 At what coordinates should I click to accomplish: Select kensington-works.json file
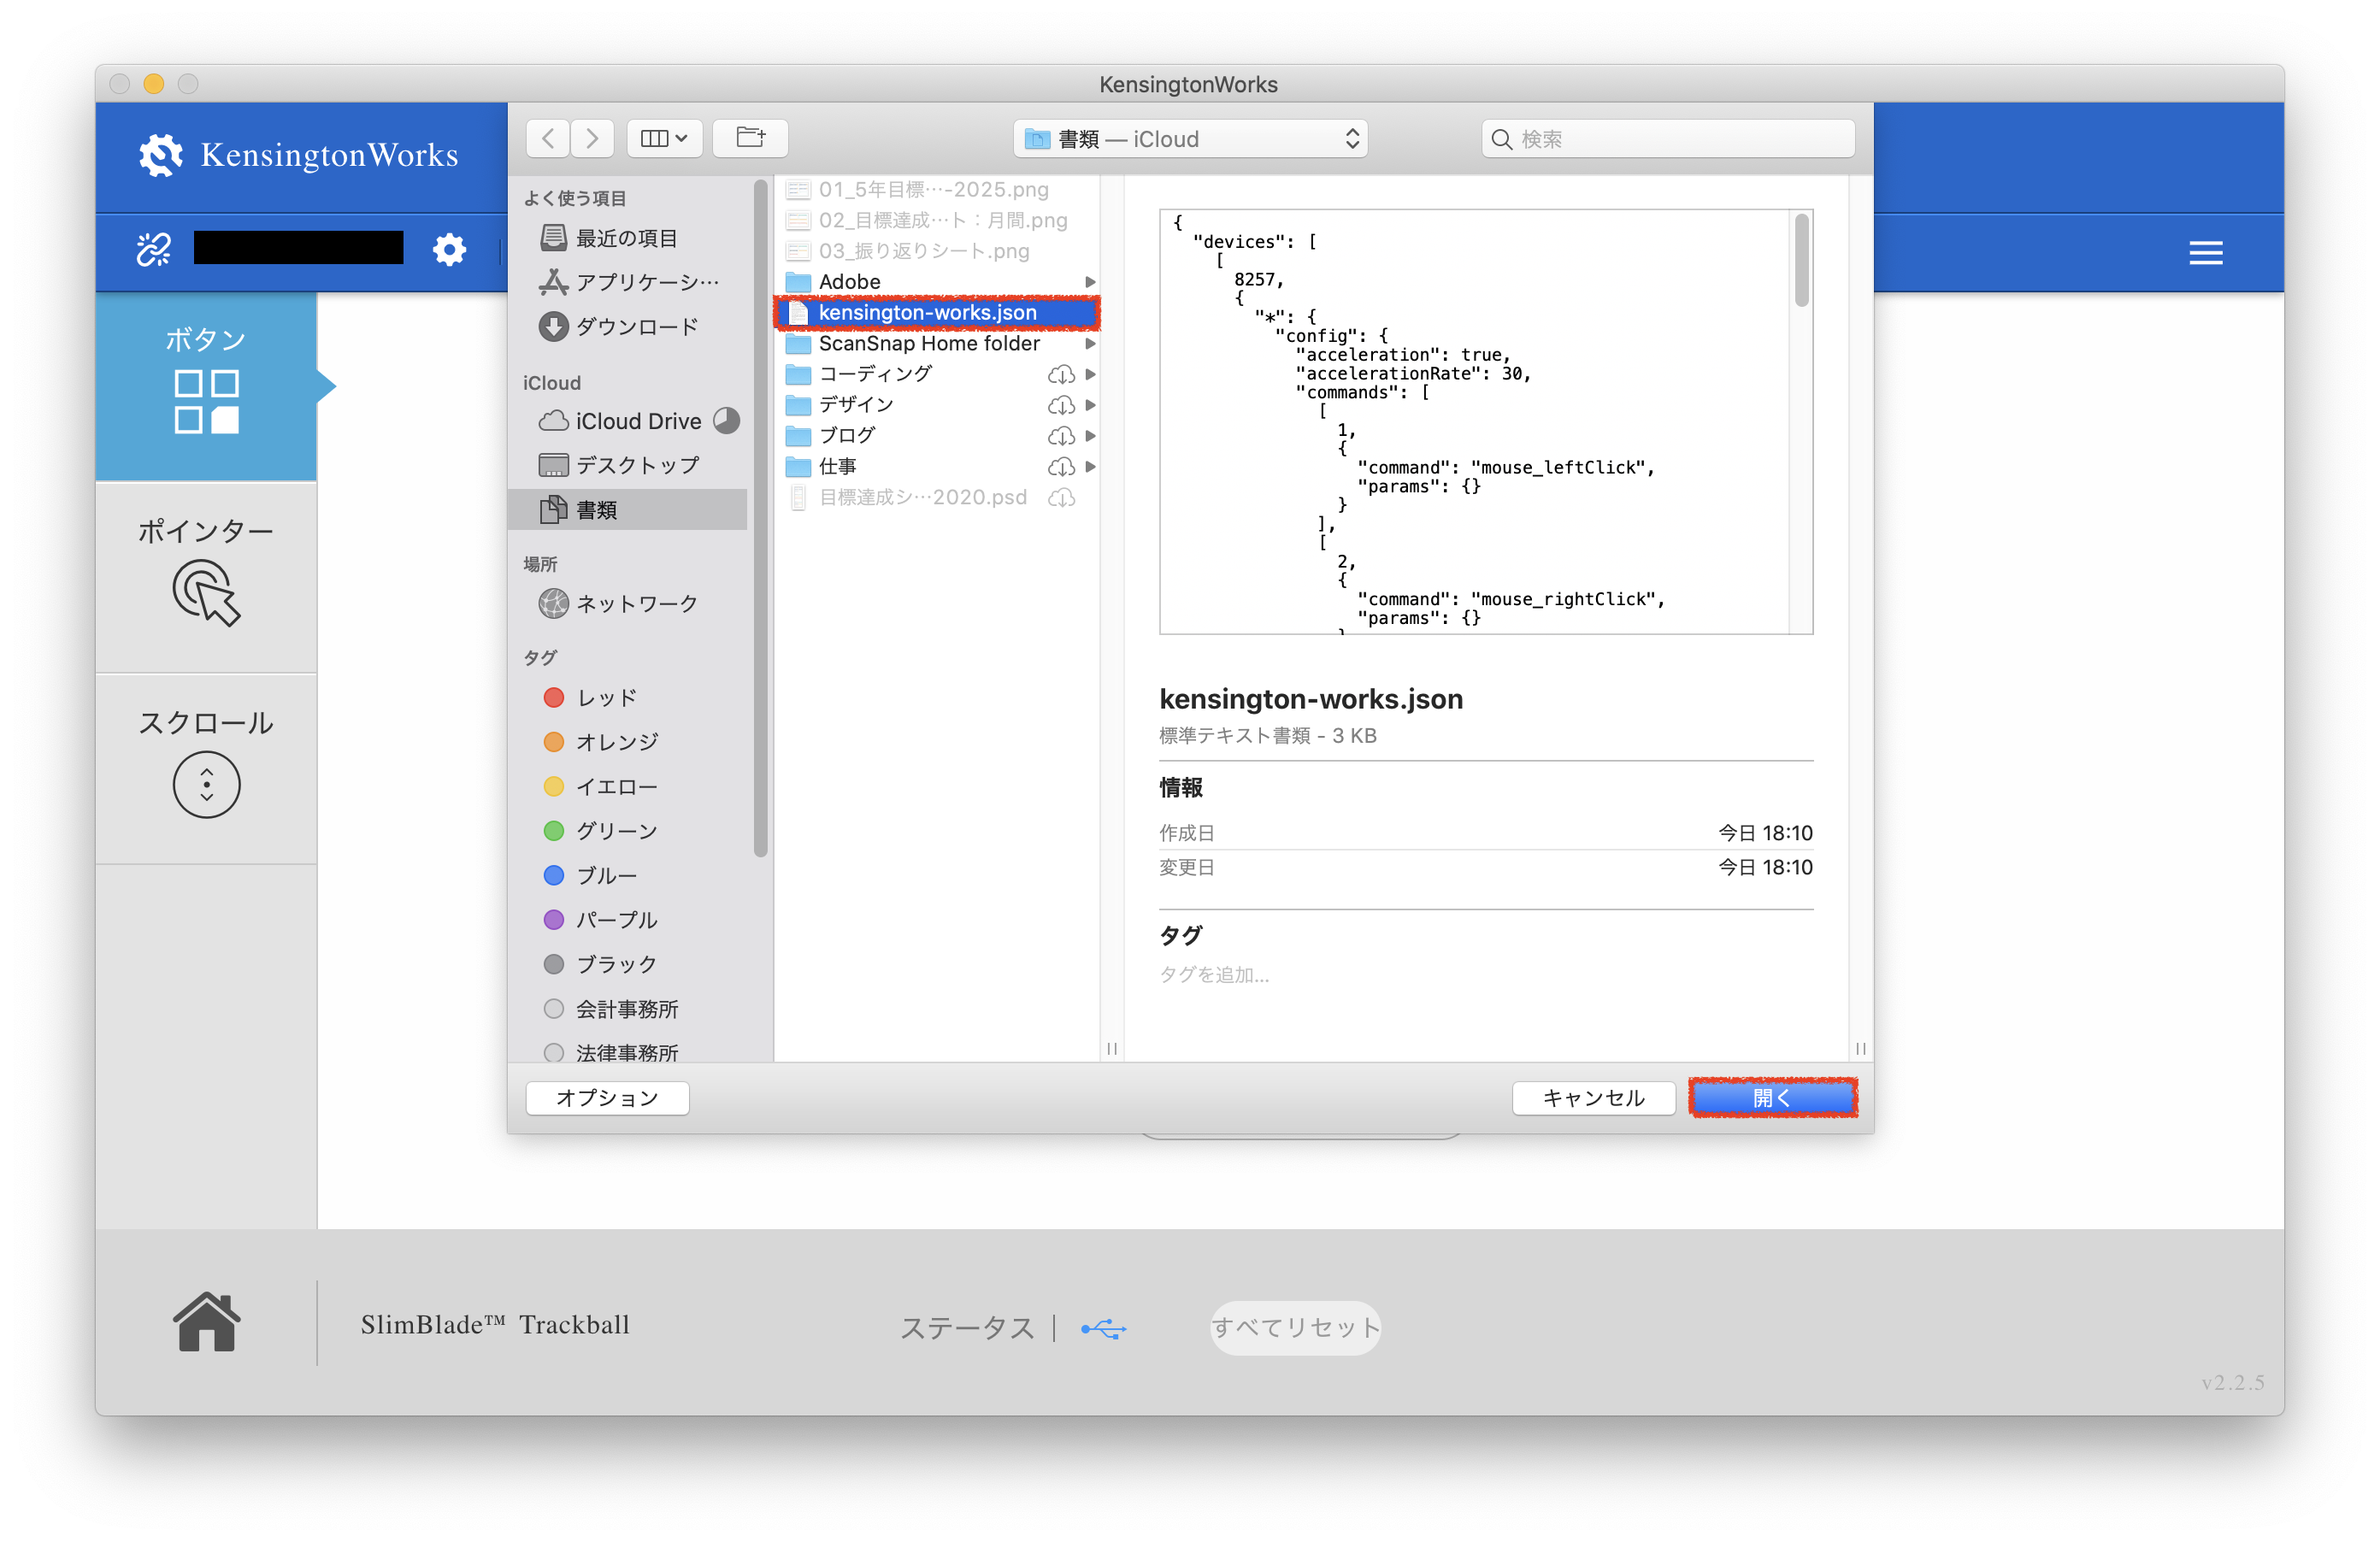click(938, 313)
